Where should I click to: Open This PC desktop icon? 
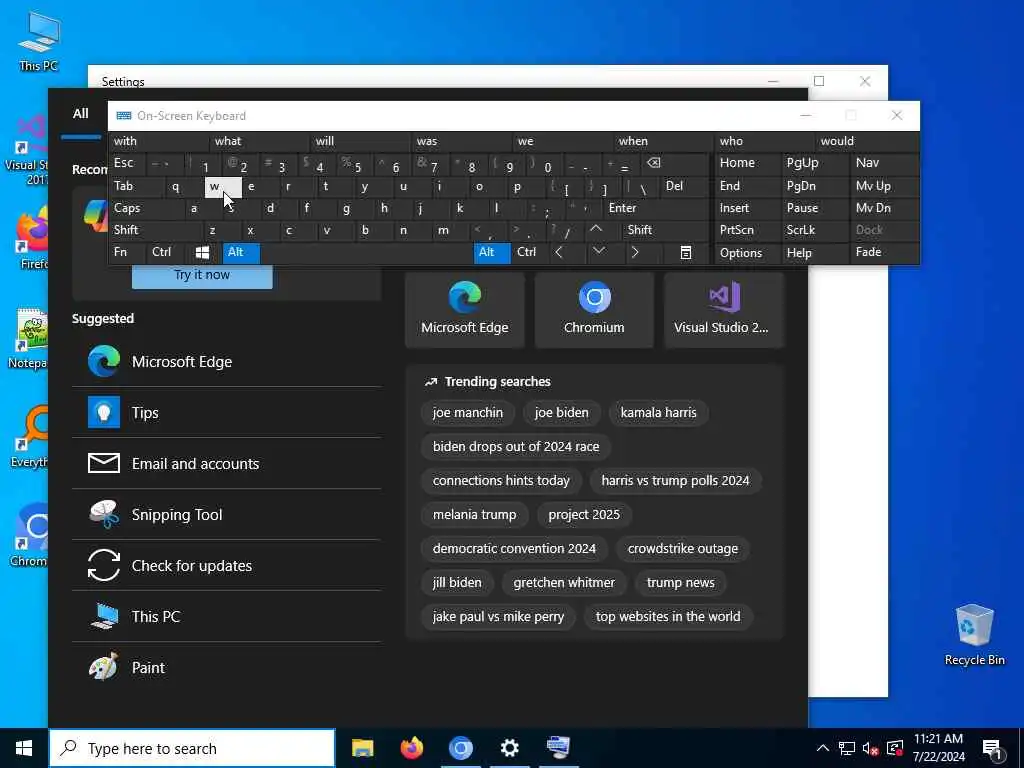[39, 40]
